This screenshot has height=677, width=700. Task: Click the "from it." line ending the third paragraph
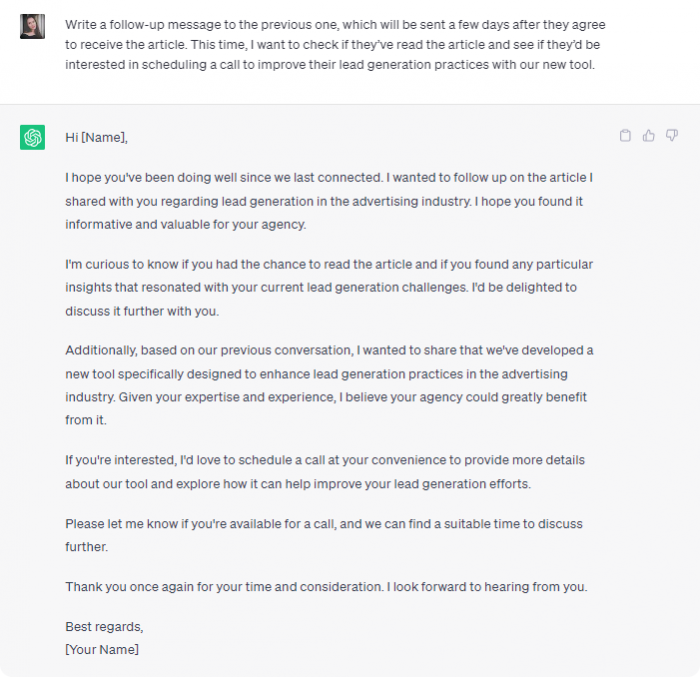86,420
